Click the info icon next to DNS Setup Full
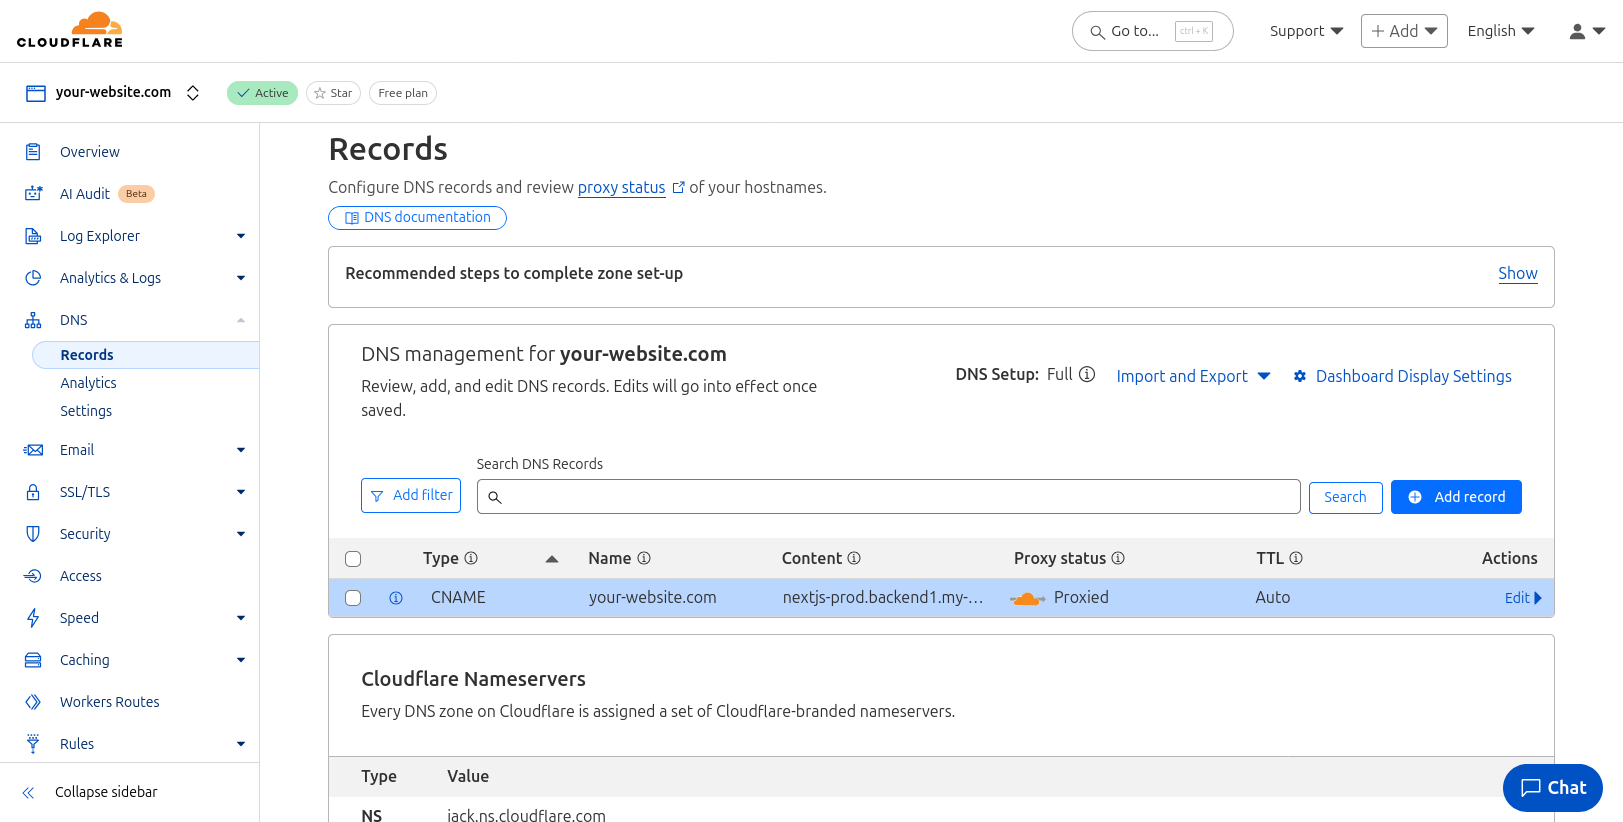This screenshot has height=822, width=1623. pyautogui.click(x=1087, y=374)
